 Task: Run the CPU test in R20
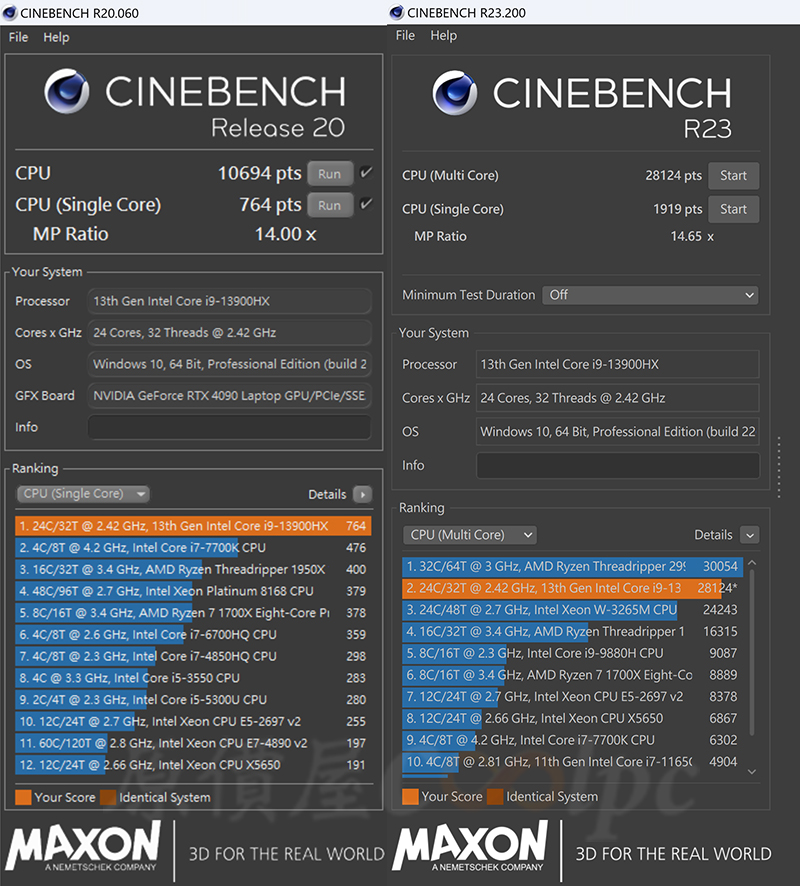pos(330,173)
